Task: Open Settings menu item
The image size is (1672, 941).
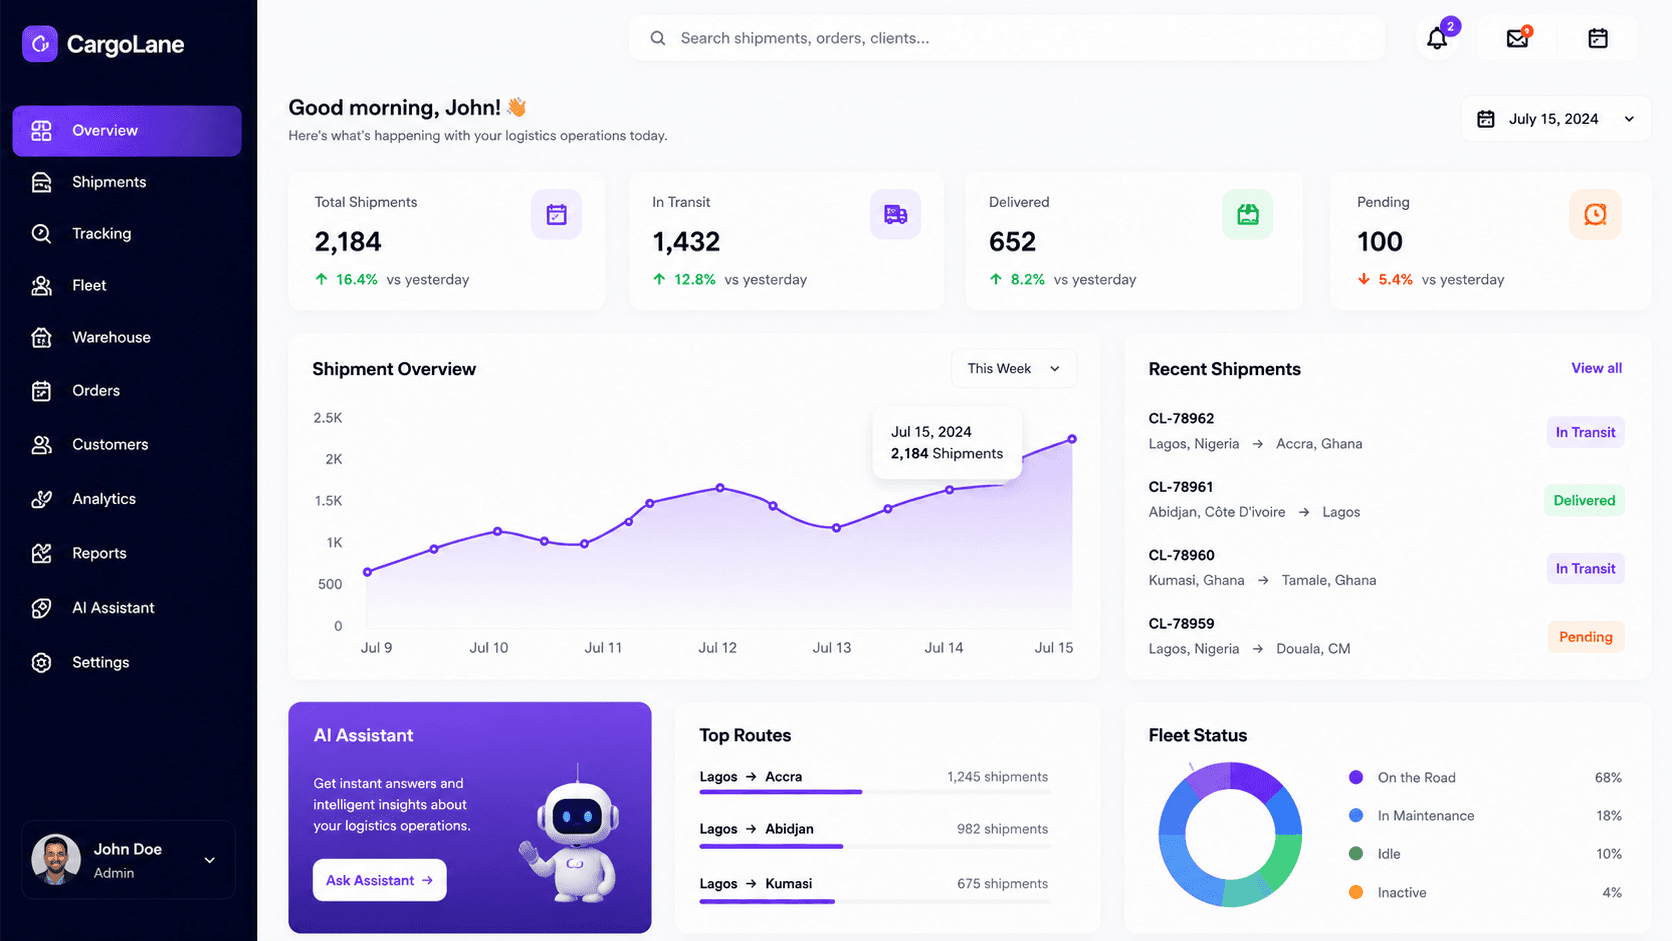Action: click(x=127, y=662)
